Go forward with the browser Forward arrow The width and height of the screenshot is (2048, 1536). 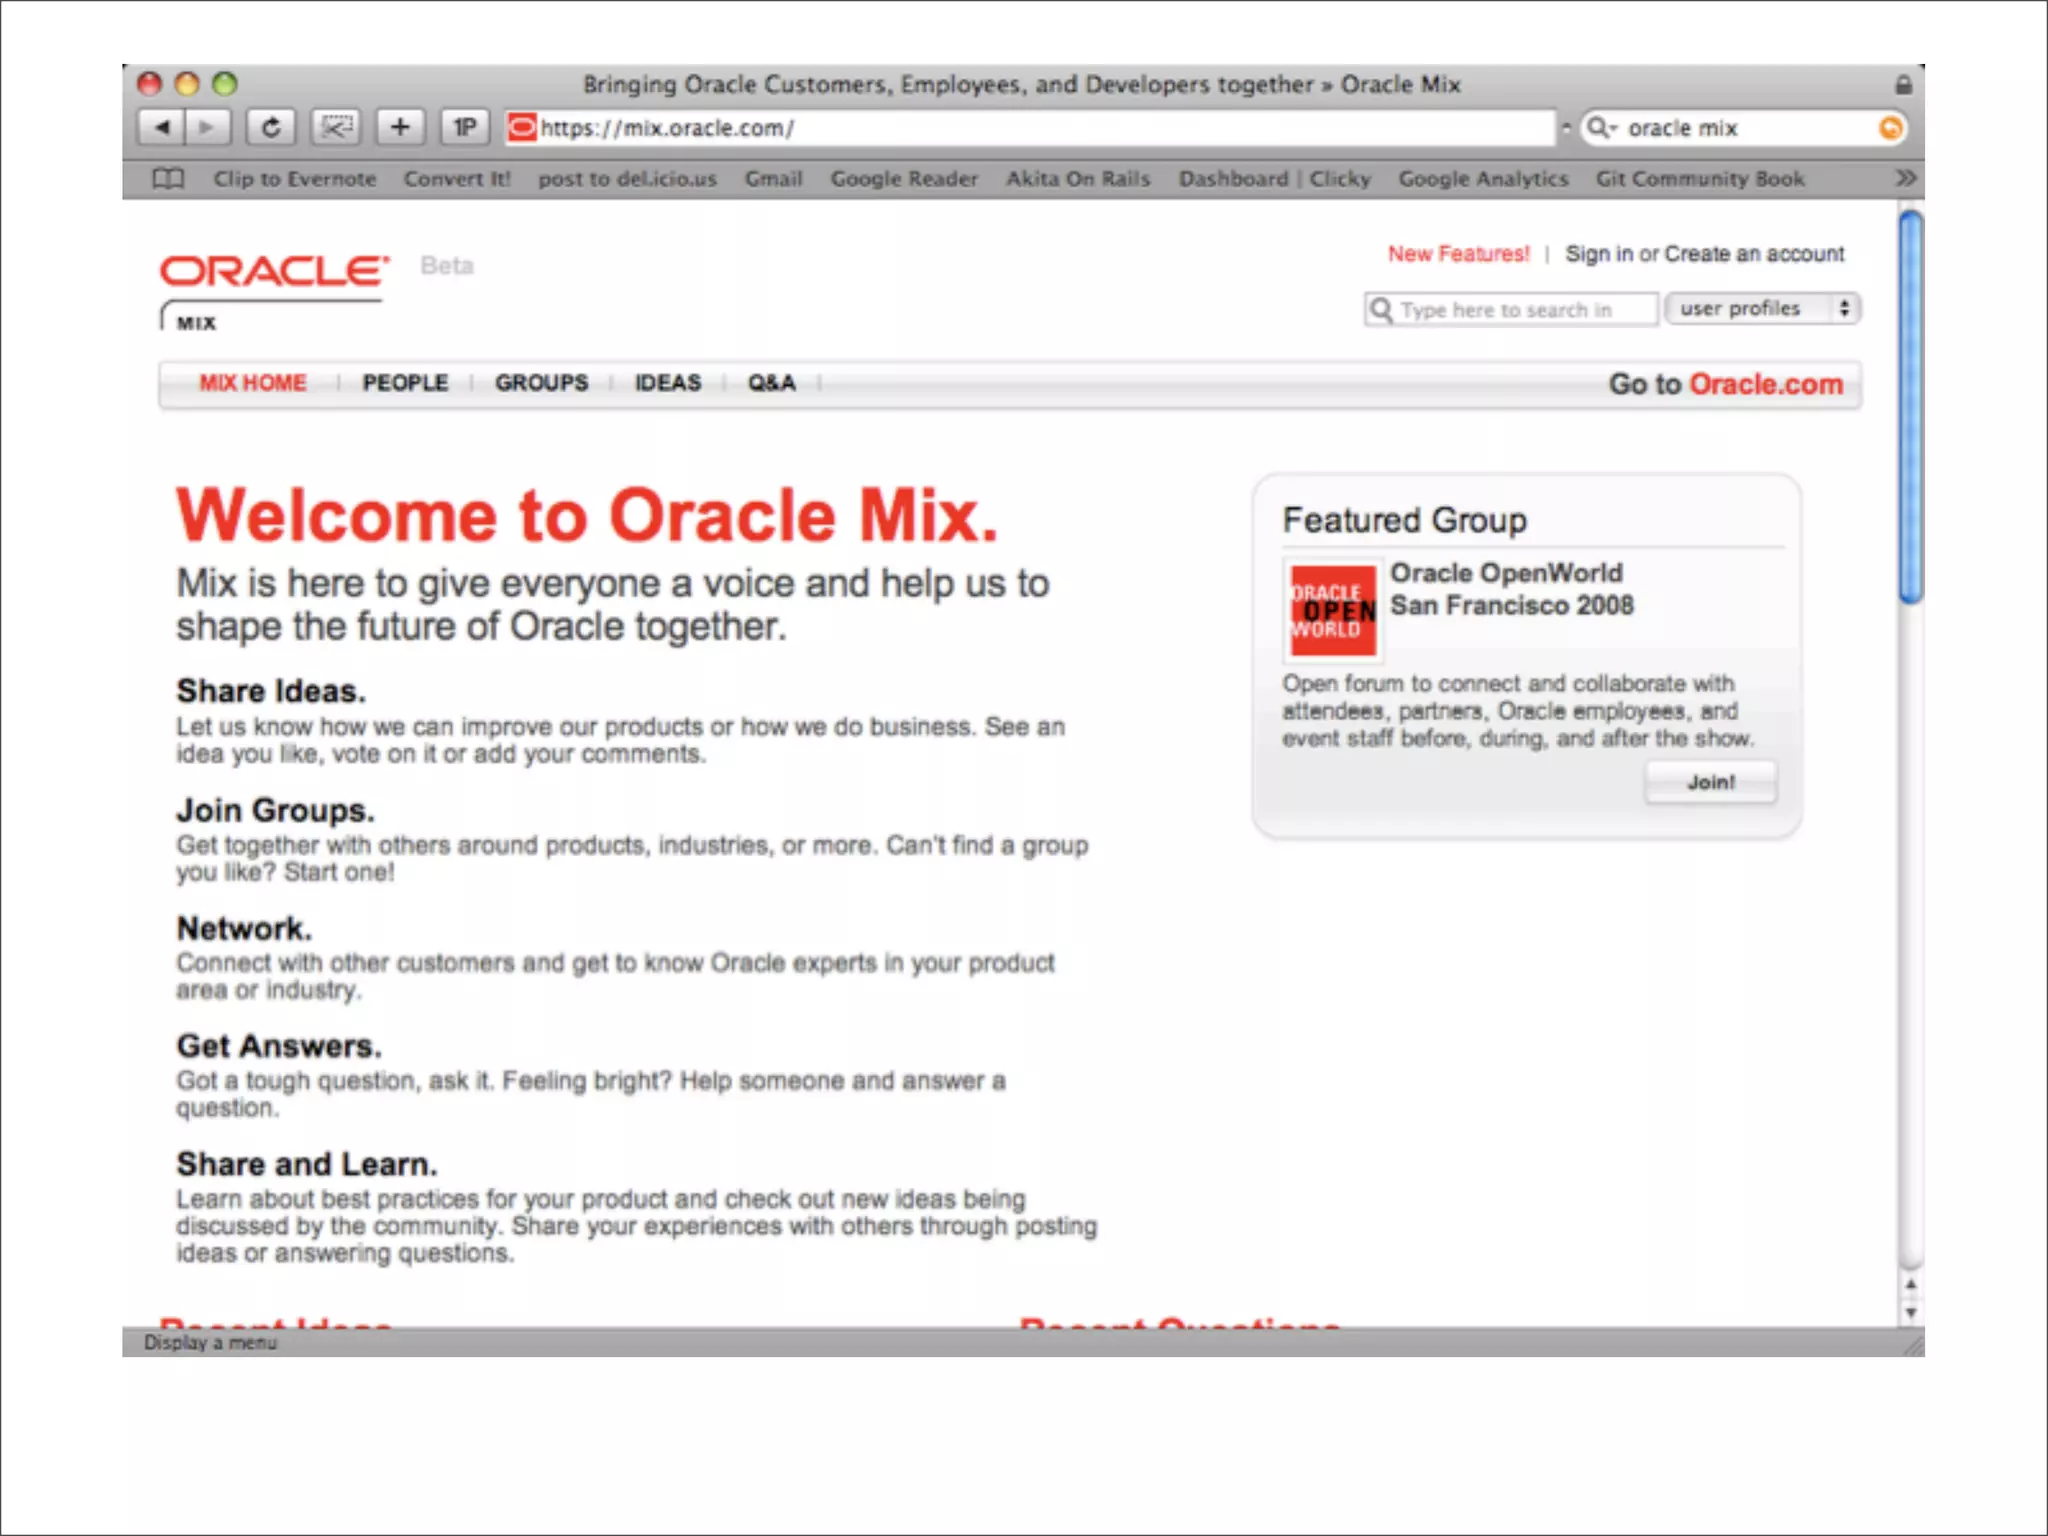click(x=208, y=128)
